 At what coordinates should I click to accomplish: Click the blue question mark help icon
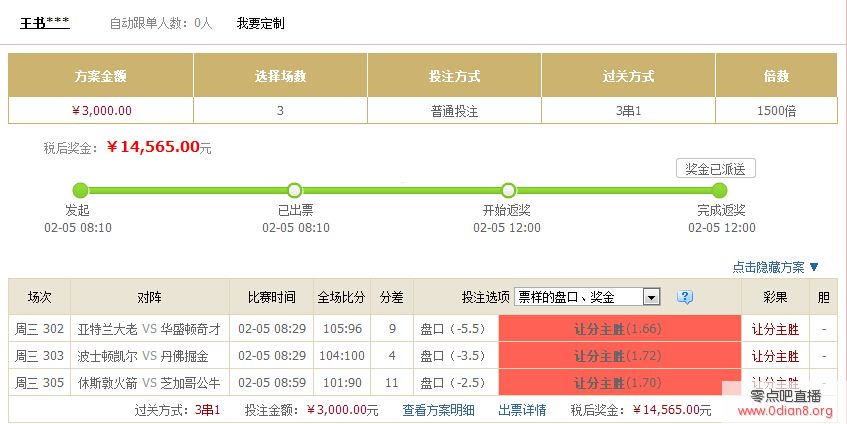(684, 297)
